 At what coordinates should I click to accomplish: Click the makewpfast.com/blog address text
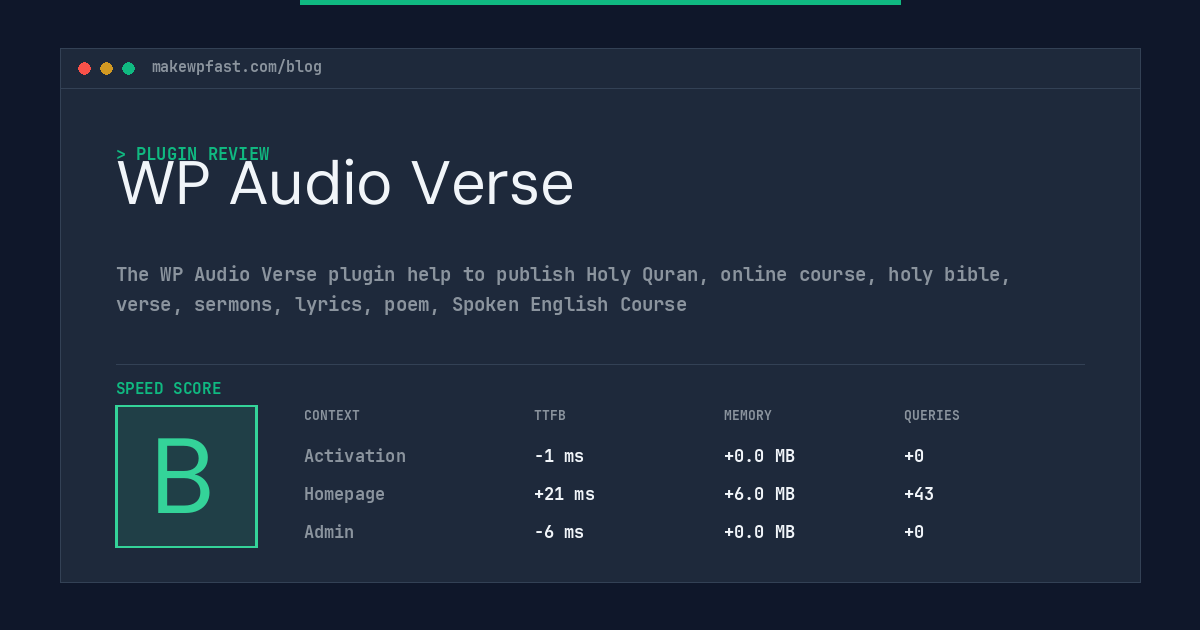(x=237, y=67)
